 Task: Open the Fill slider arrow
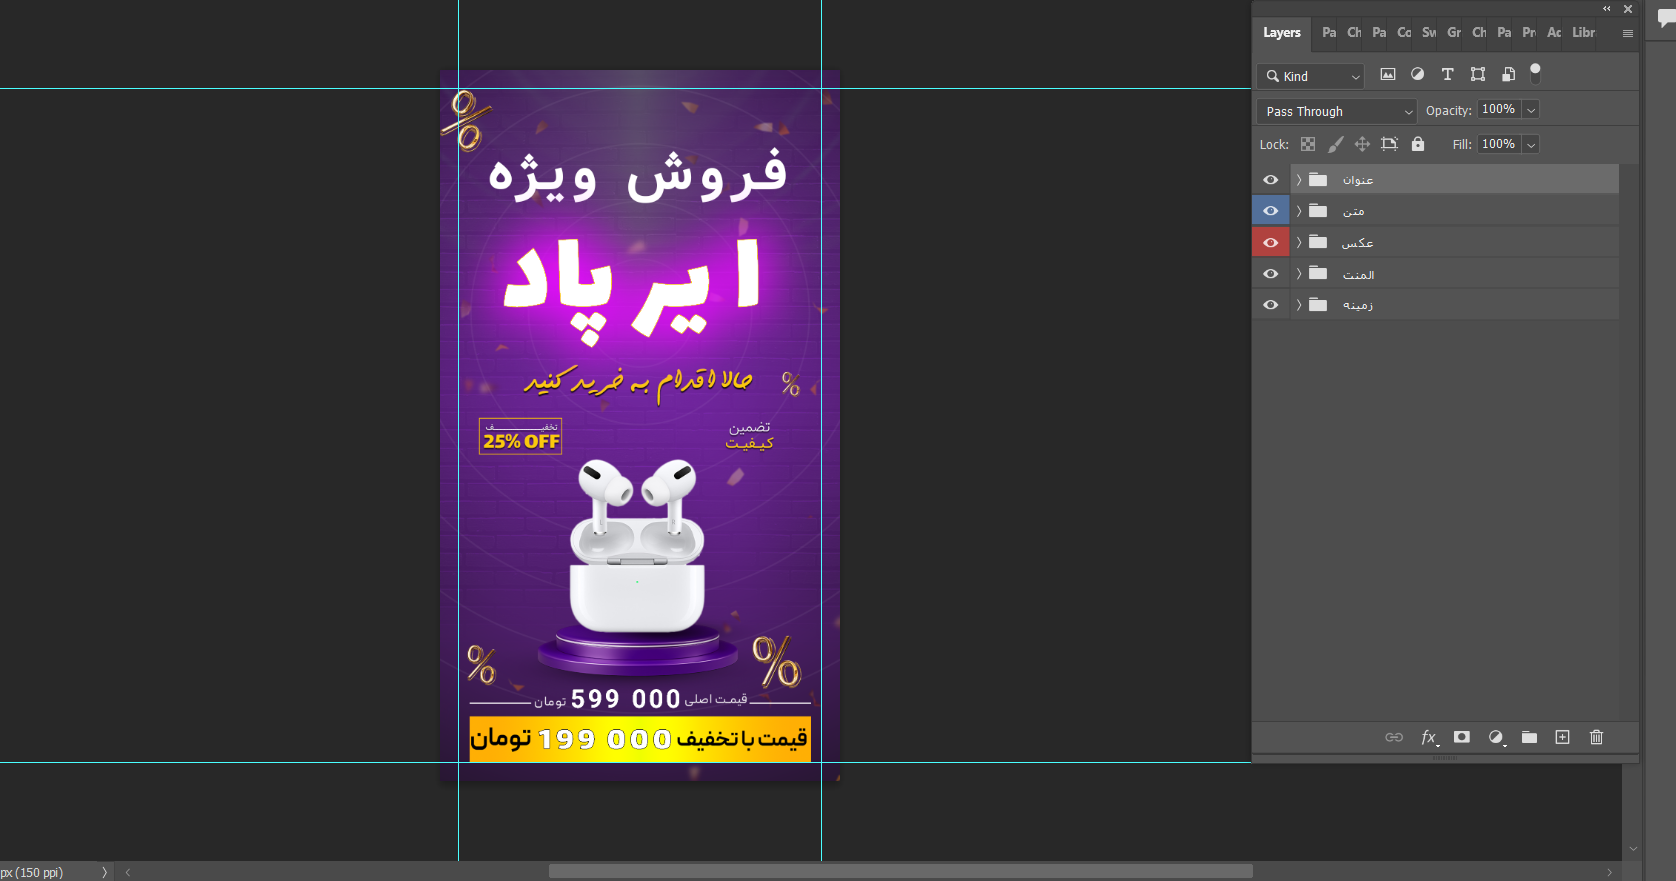(1530, 145)
